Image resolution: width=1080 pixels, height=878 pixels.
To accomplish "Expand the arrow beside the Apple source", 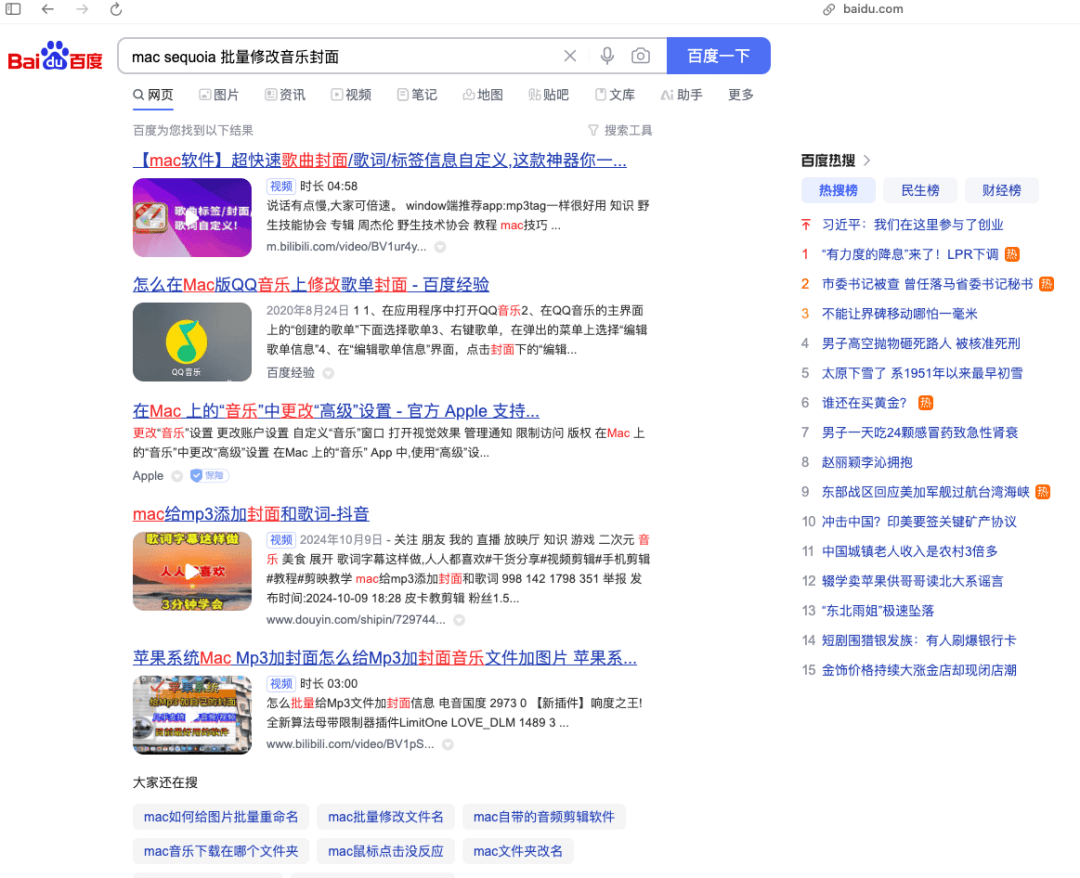I will (177, 476).
